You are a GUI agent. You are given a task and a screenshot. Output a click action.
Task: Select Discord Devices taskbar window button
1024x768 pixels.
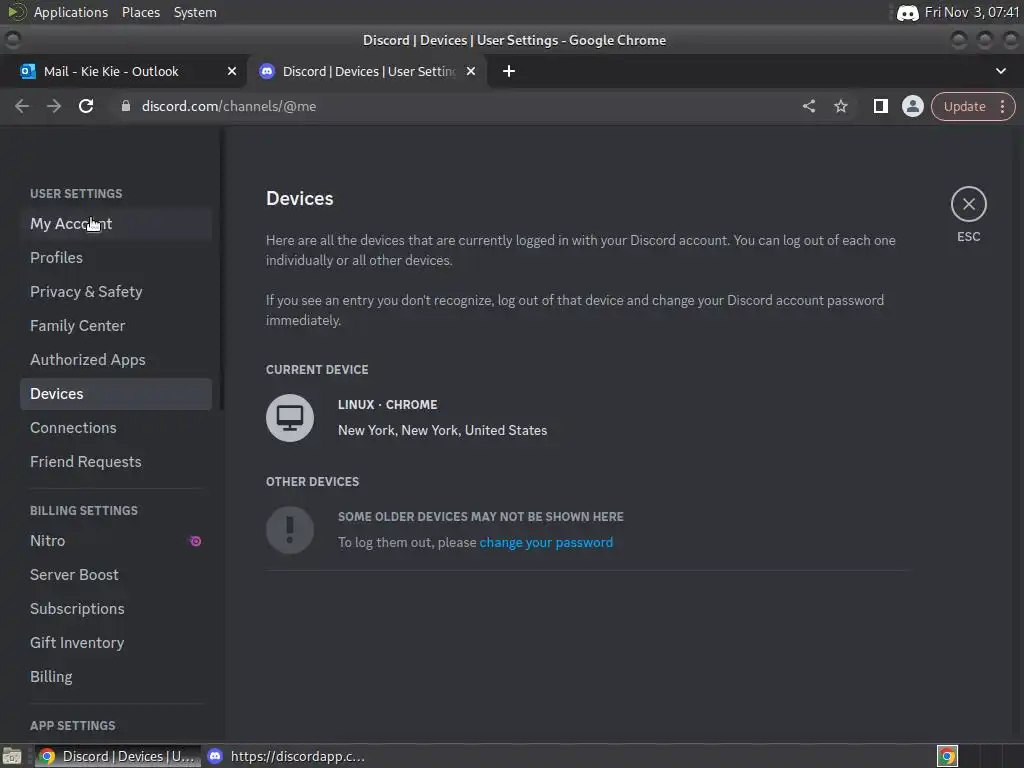pos(117,756)
